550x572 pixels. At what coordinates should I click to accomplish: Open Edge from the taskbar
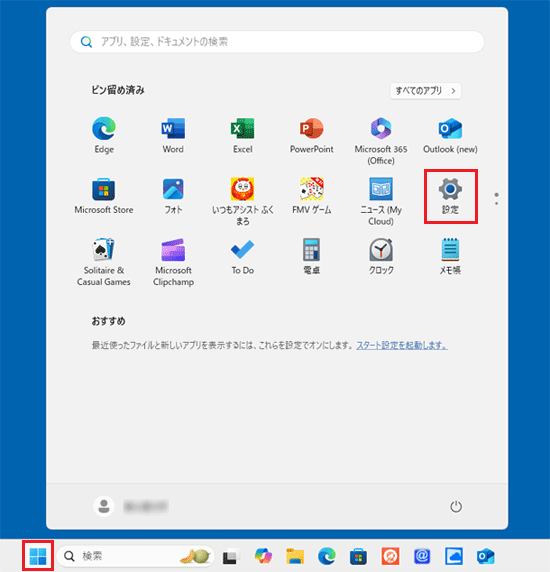327,556
